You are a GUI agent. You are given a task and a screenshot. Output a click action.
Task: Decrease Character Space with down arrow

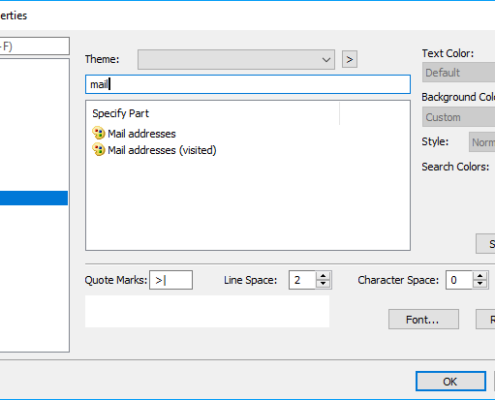(480, 284)
